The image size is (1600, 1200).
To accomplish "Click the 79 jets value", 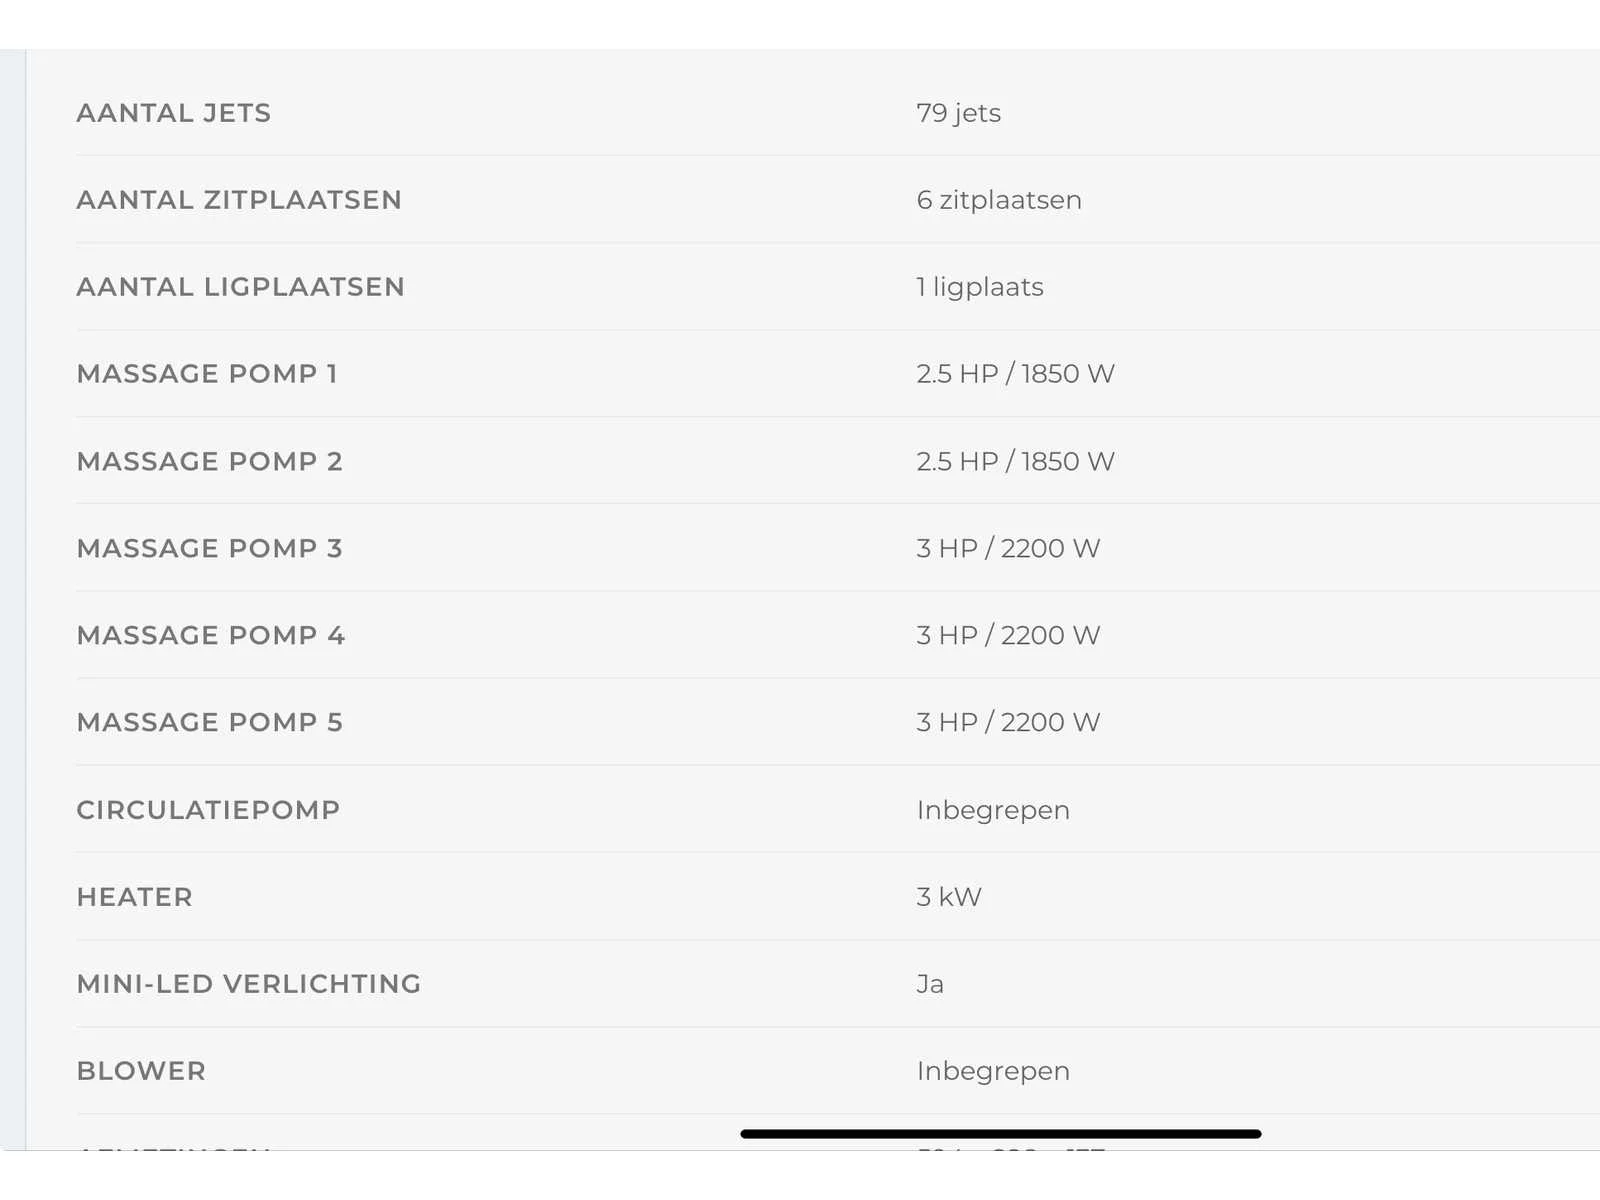I will 958,114.
